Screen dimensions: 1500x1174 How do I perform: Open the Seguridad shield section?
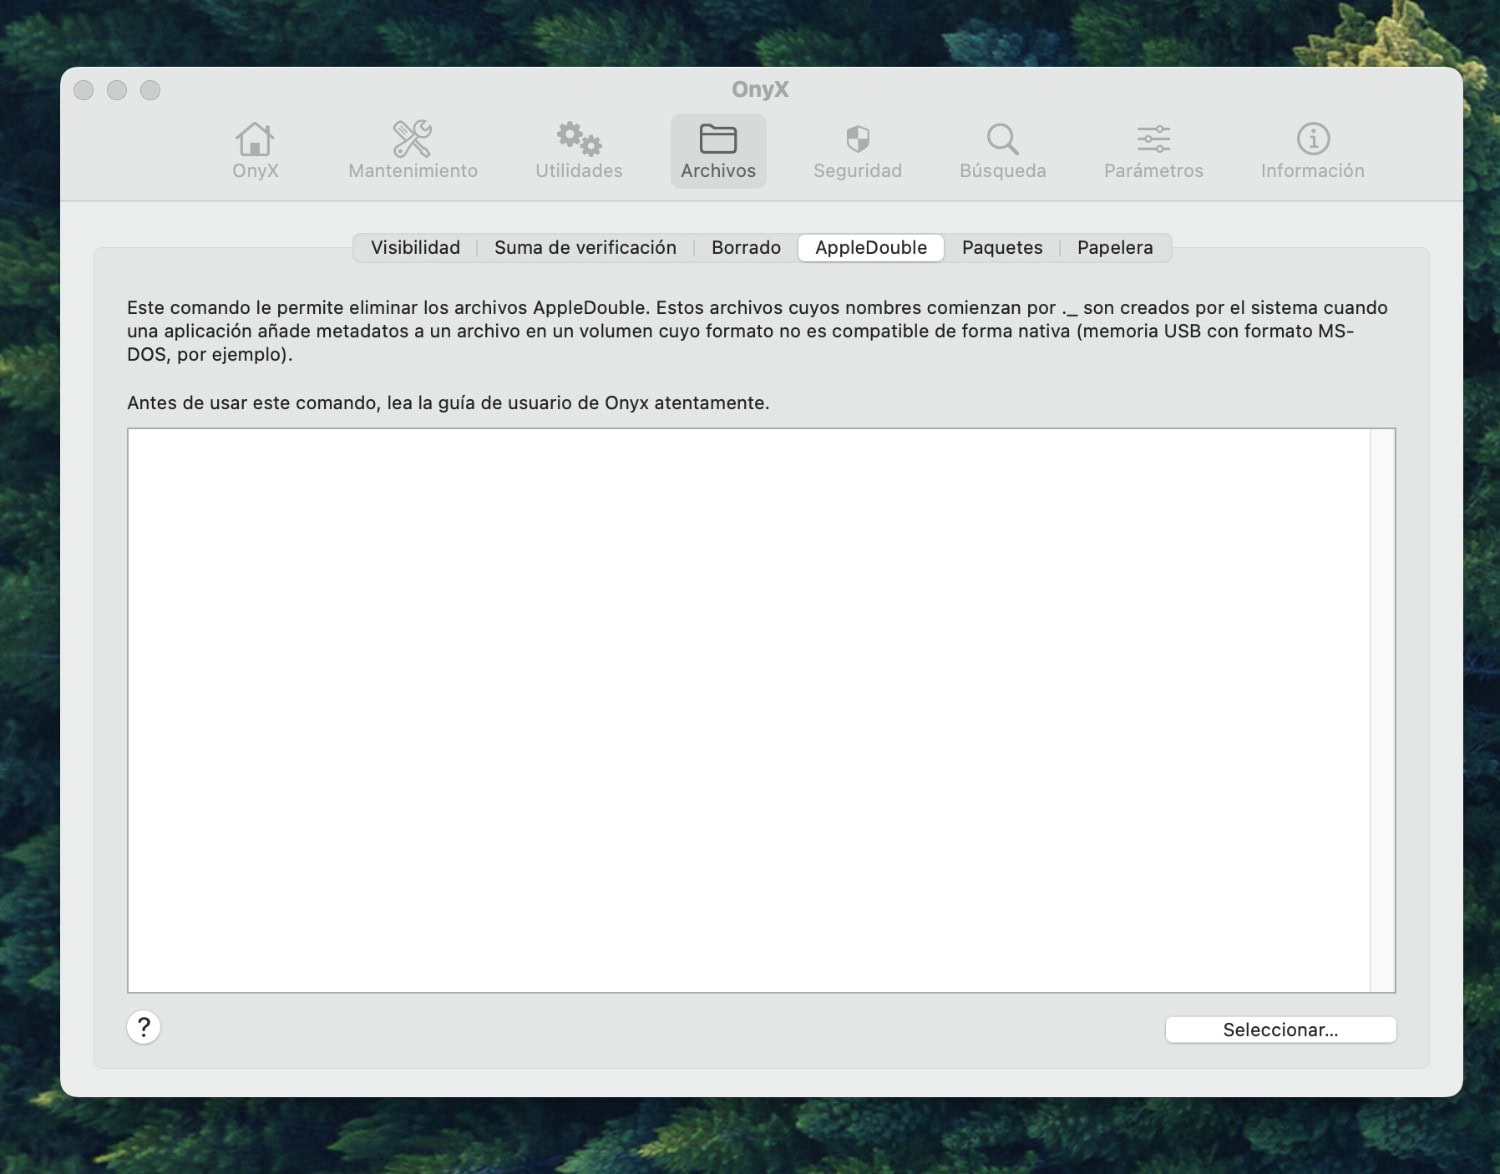tap(858, 151)
